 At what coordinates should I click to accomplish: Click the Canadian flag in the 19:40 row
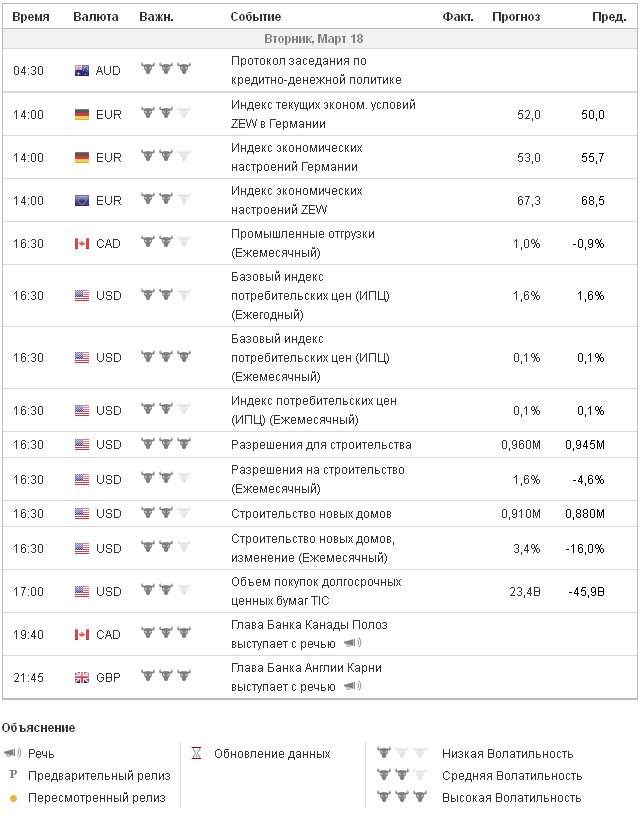point(82,634)
